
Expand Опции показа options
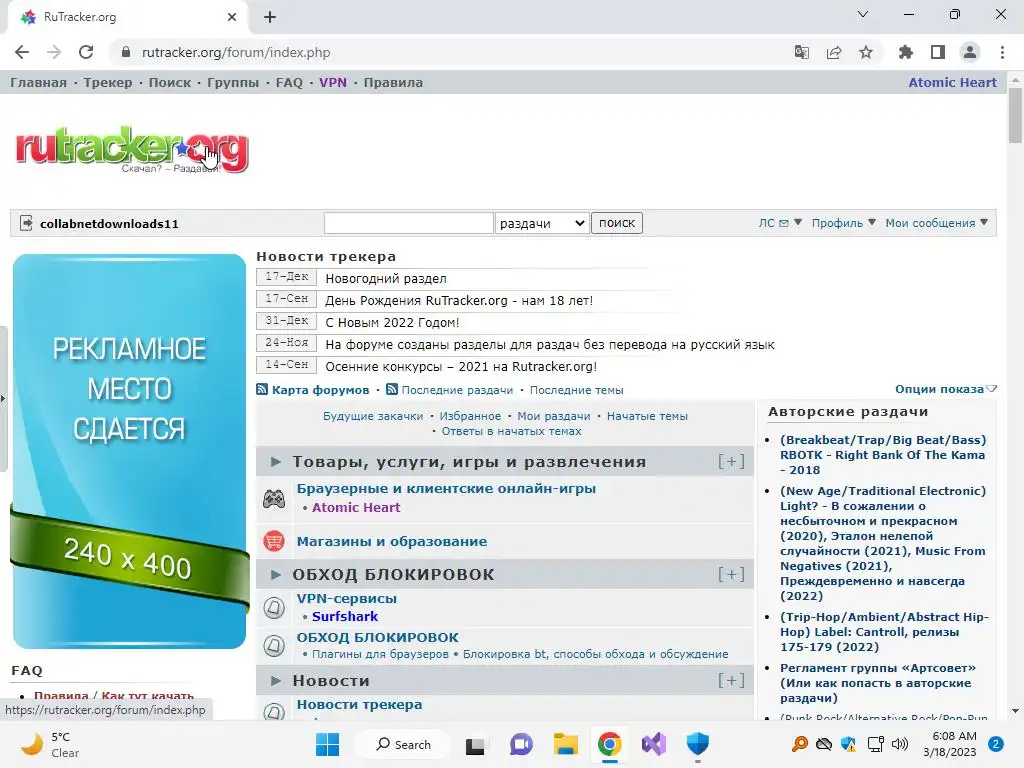[945, 389]
